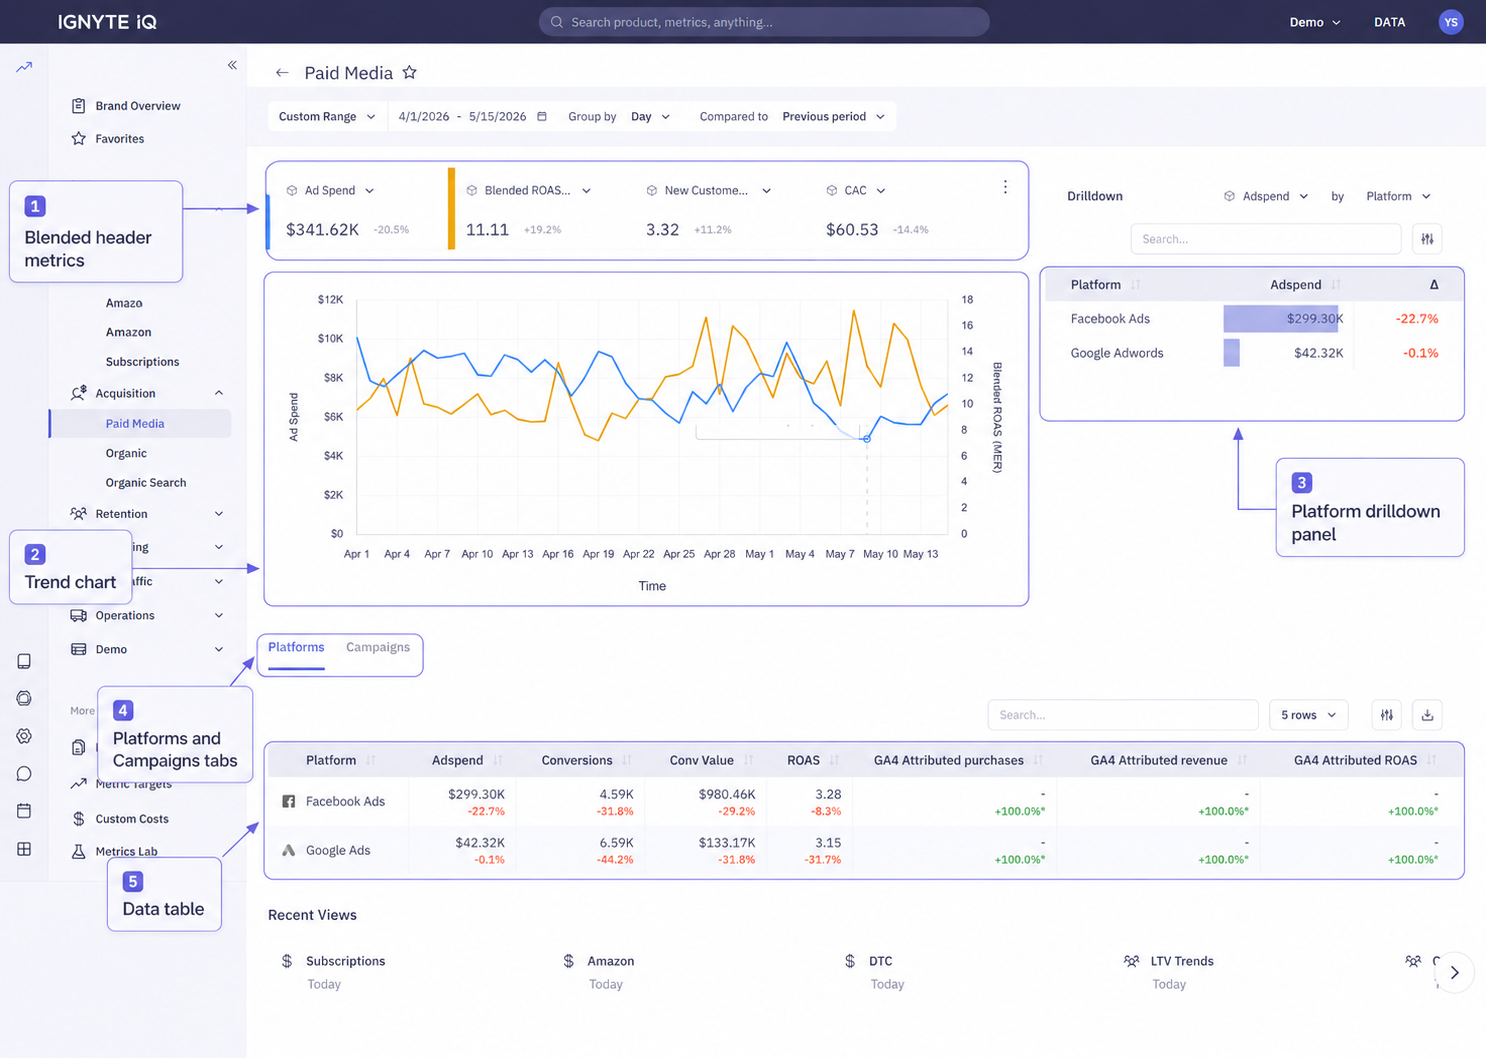Screen dimensions: 1486x1058
Task: Open the CAC metric dropdown
Action: tap(856, 190)
